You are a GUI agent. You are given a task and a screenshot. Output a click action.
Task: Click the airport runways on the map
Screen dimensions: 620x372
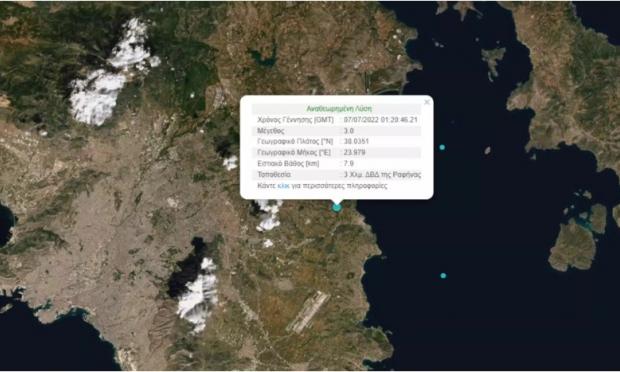click(308, 312)
